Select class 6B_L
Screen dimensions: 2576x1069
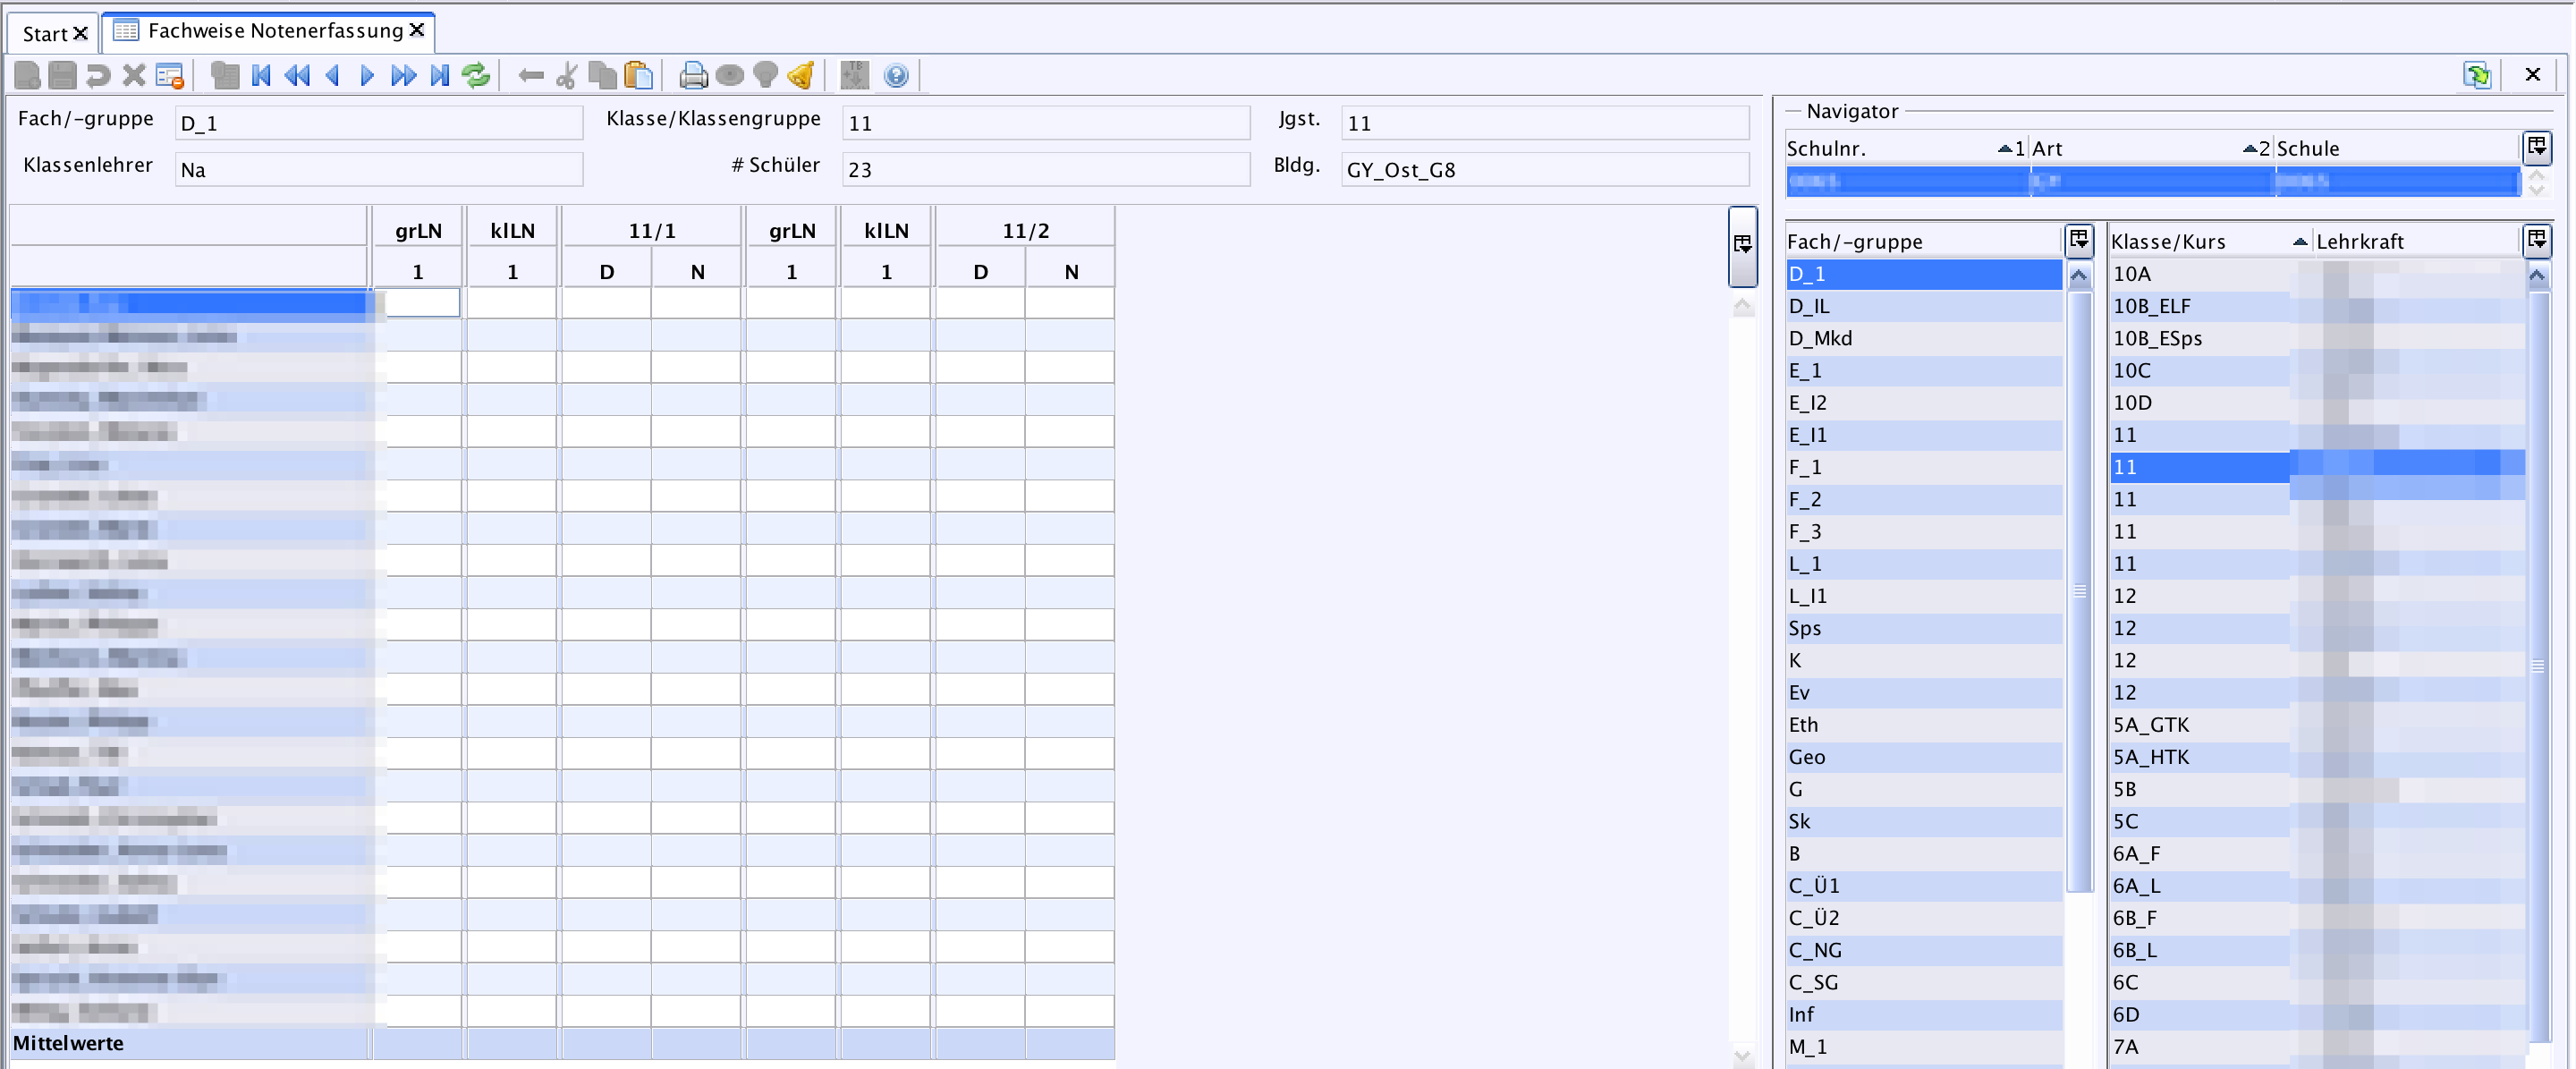(2200, 950)
